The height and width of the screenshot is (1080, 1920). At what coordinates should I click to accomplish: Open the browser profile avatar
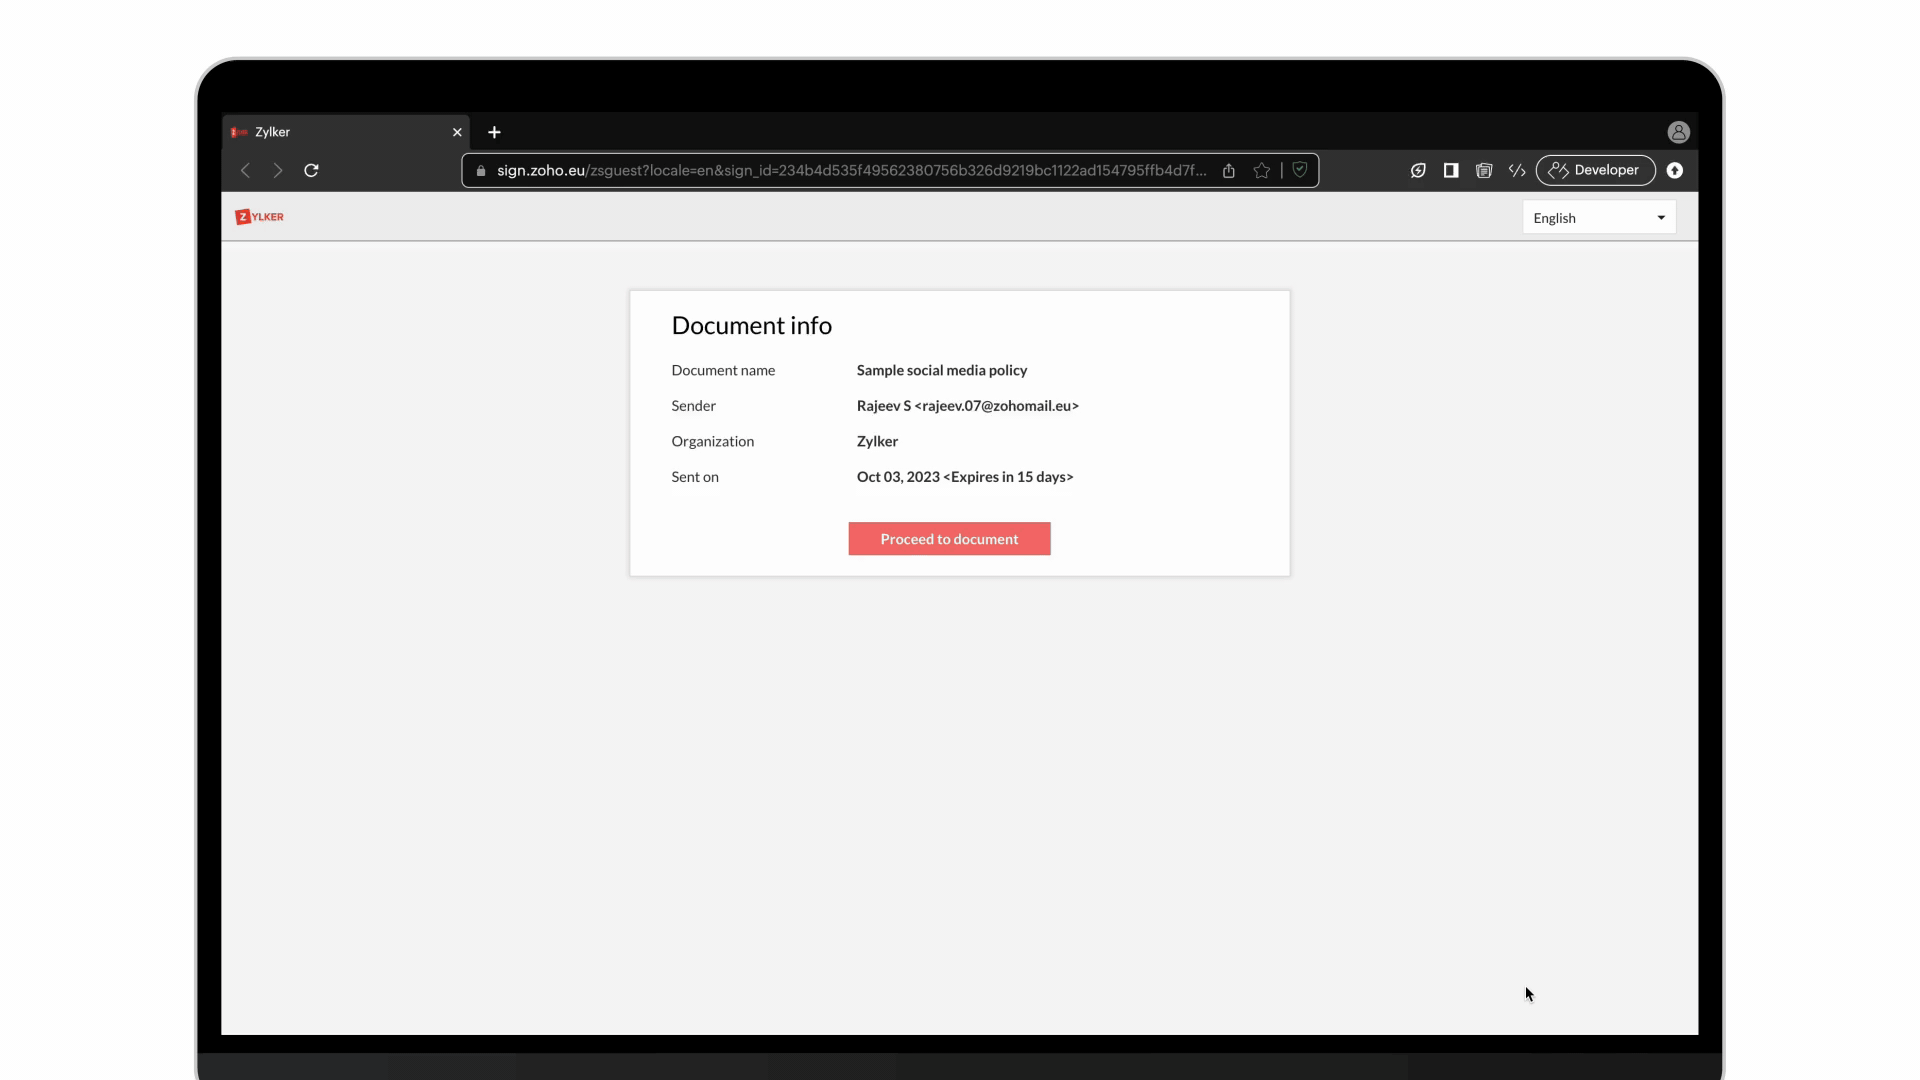[x=1678, y=132]
